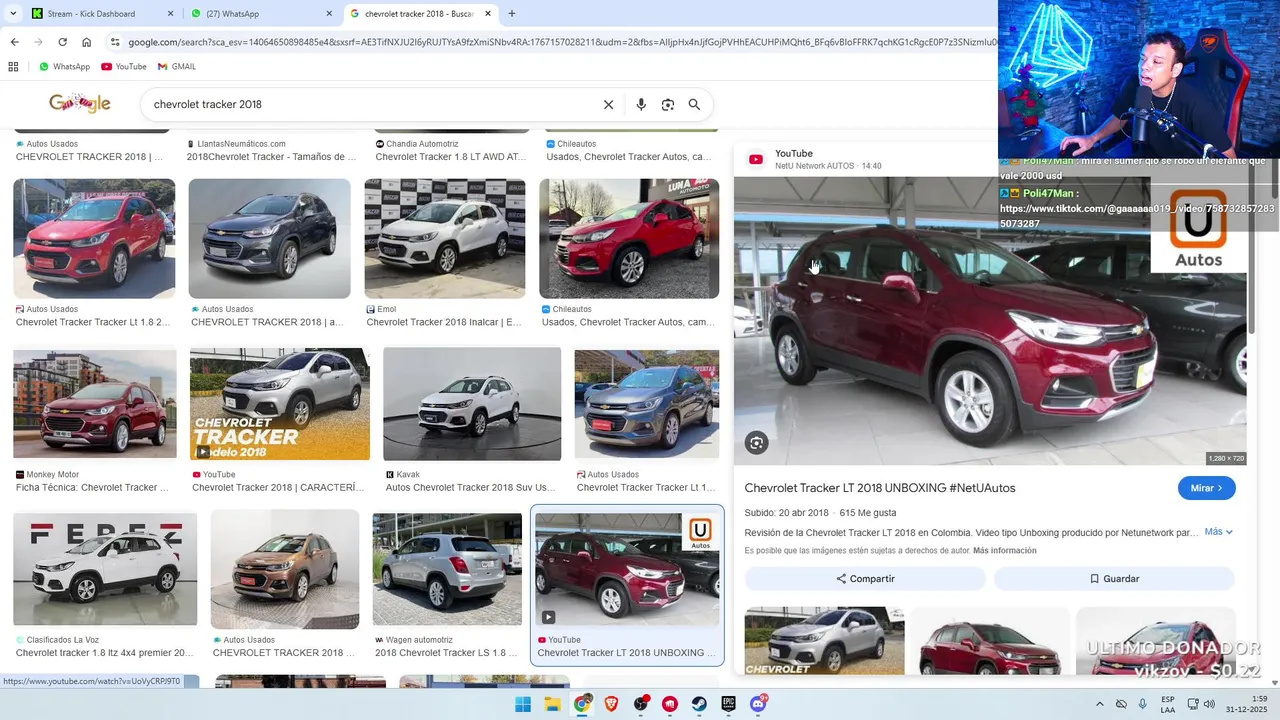Click the address bar URL
The width and height of the screenshot is (1280, 720).
point(560,42)
